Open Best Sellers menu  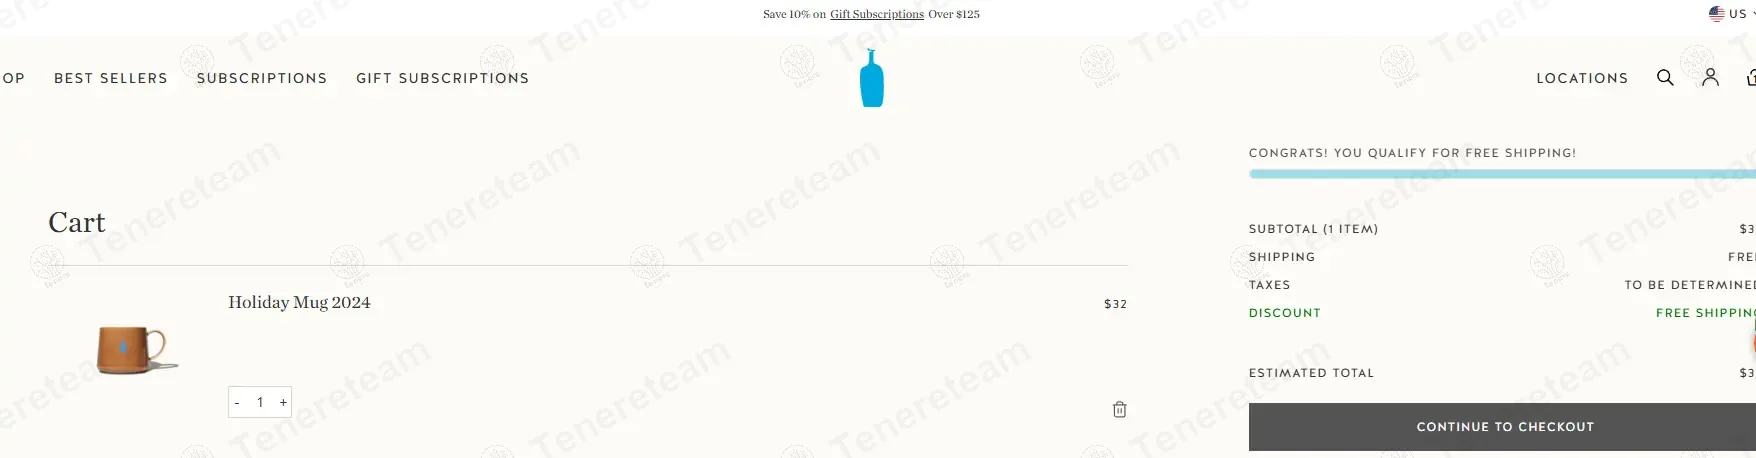[111, 78]
